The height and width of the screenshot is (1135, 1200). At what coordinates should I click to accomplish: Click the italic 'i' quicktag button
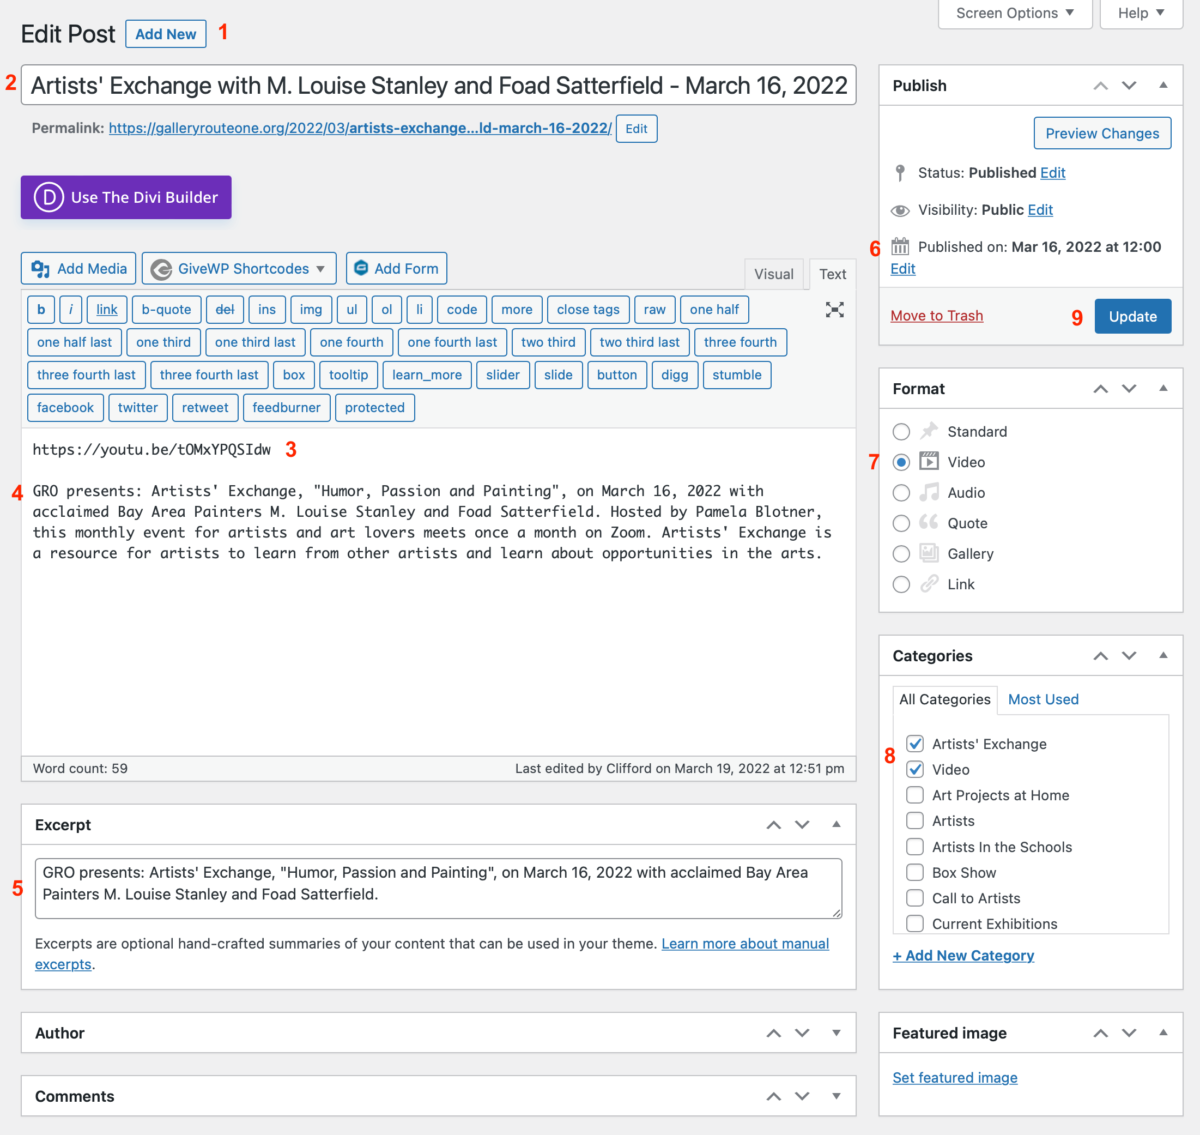[71, 310]
